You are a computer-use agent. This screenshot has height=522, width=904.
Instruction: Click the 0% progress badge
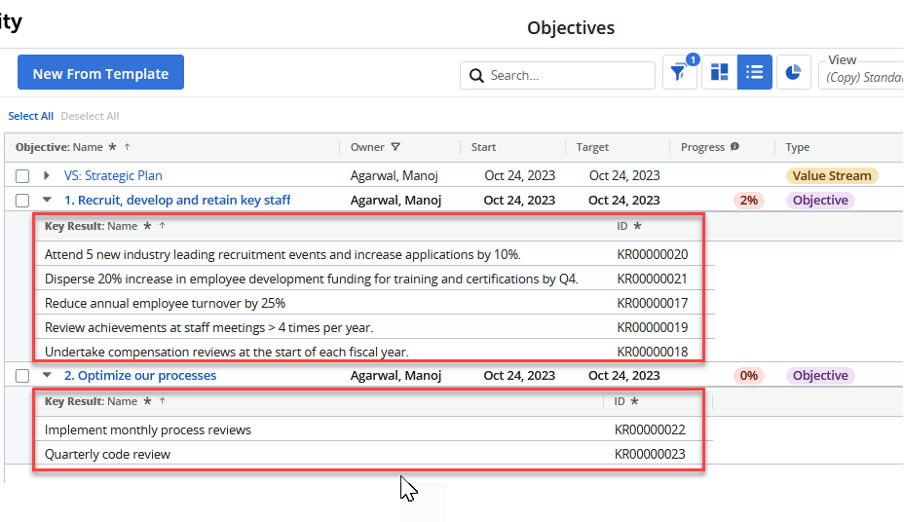click(x=748, y=375)
